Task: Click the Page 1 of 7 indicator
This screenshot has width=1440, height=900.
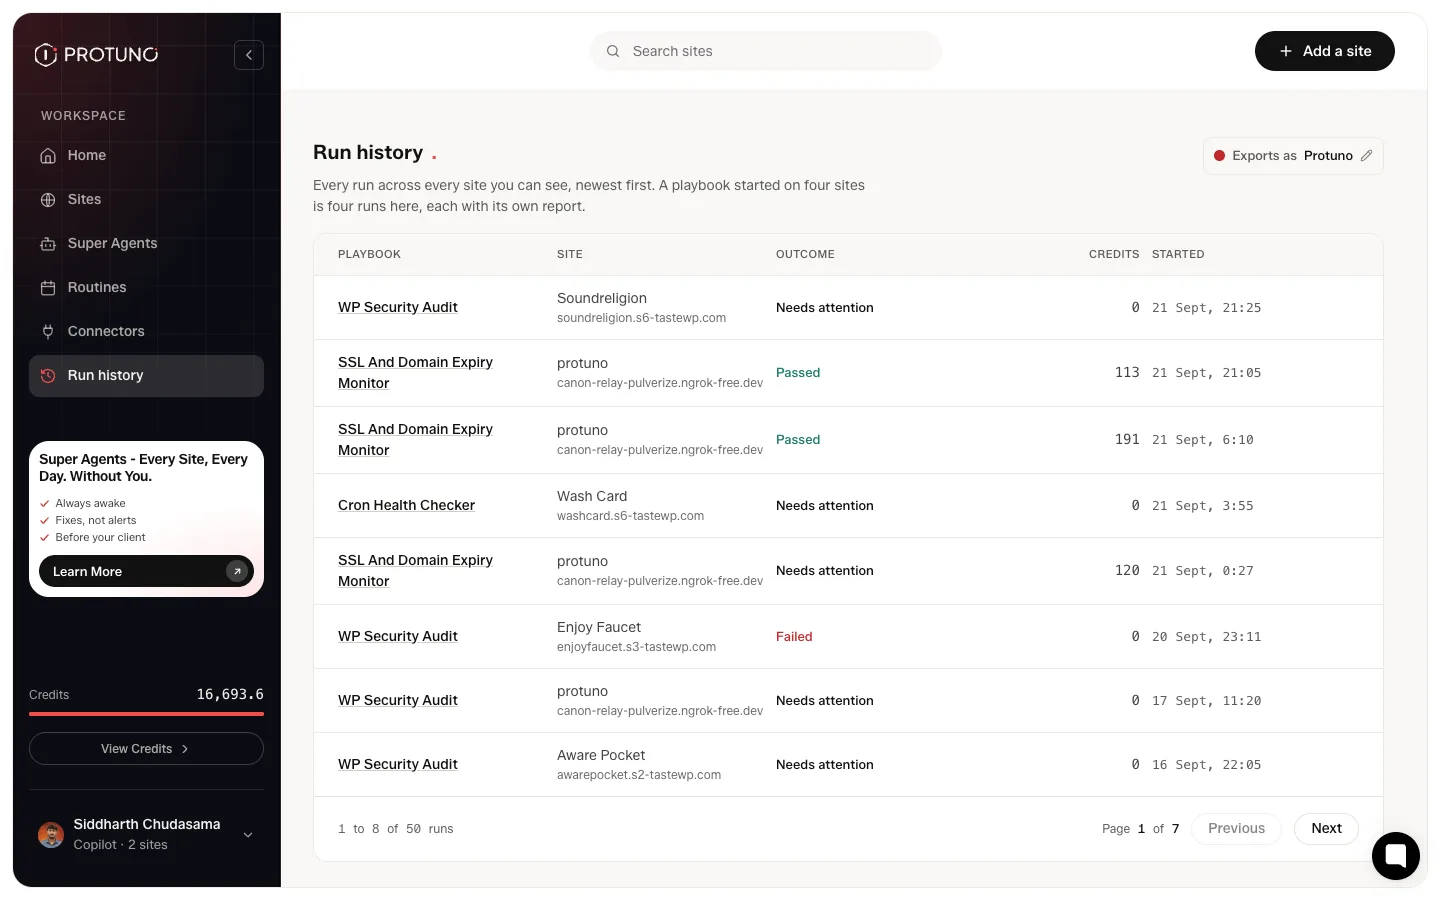Action: [1140, 829]
